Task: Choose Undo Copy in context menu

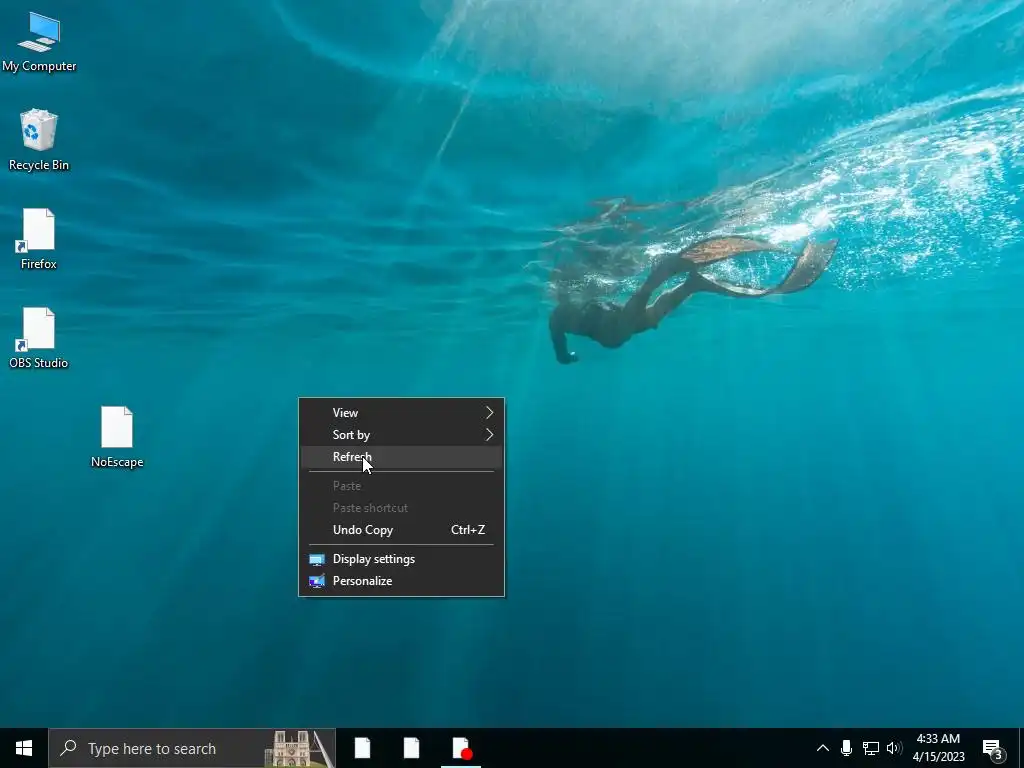Action: 401,530
